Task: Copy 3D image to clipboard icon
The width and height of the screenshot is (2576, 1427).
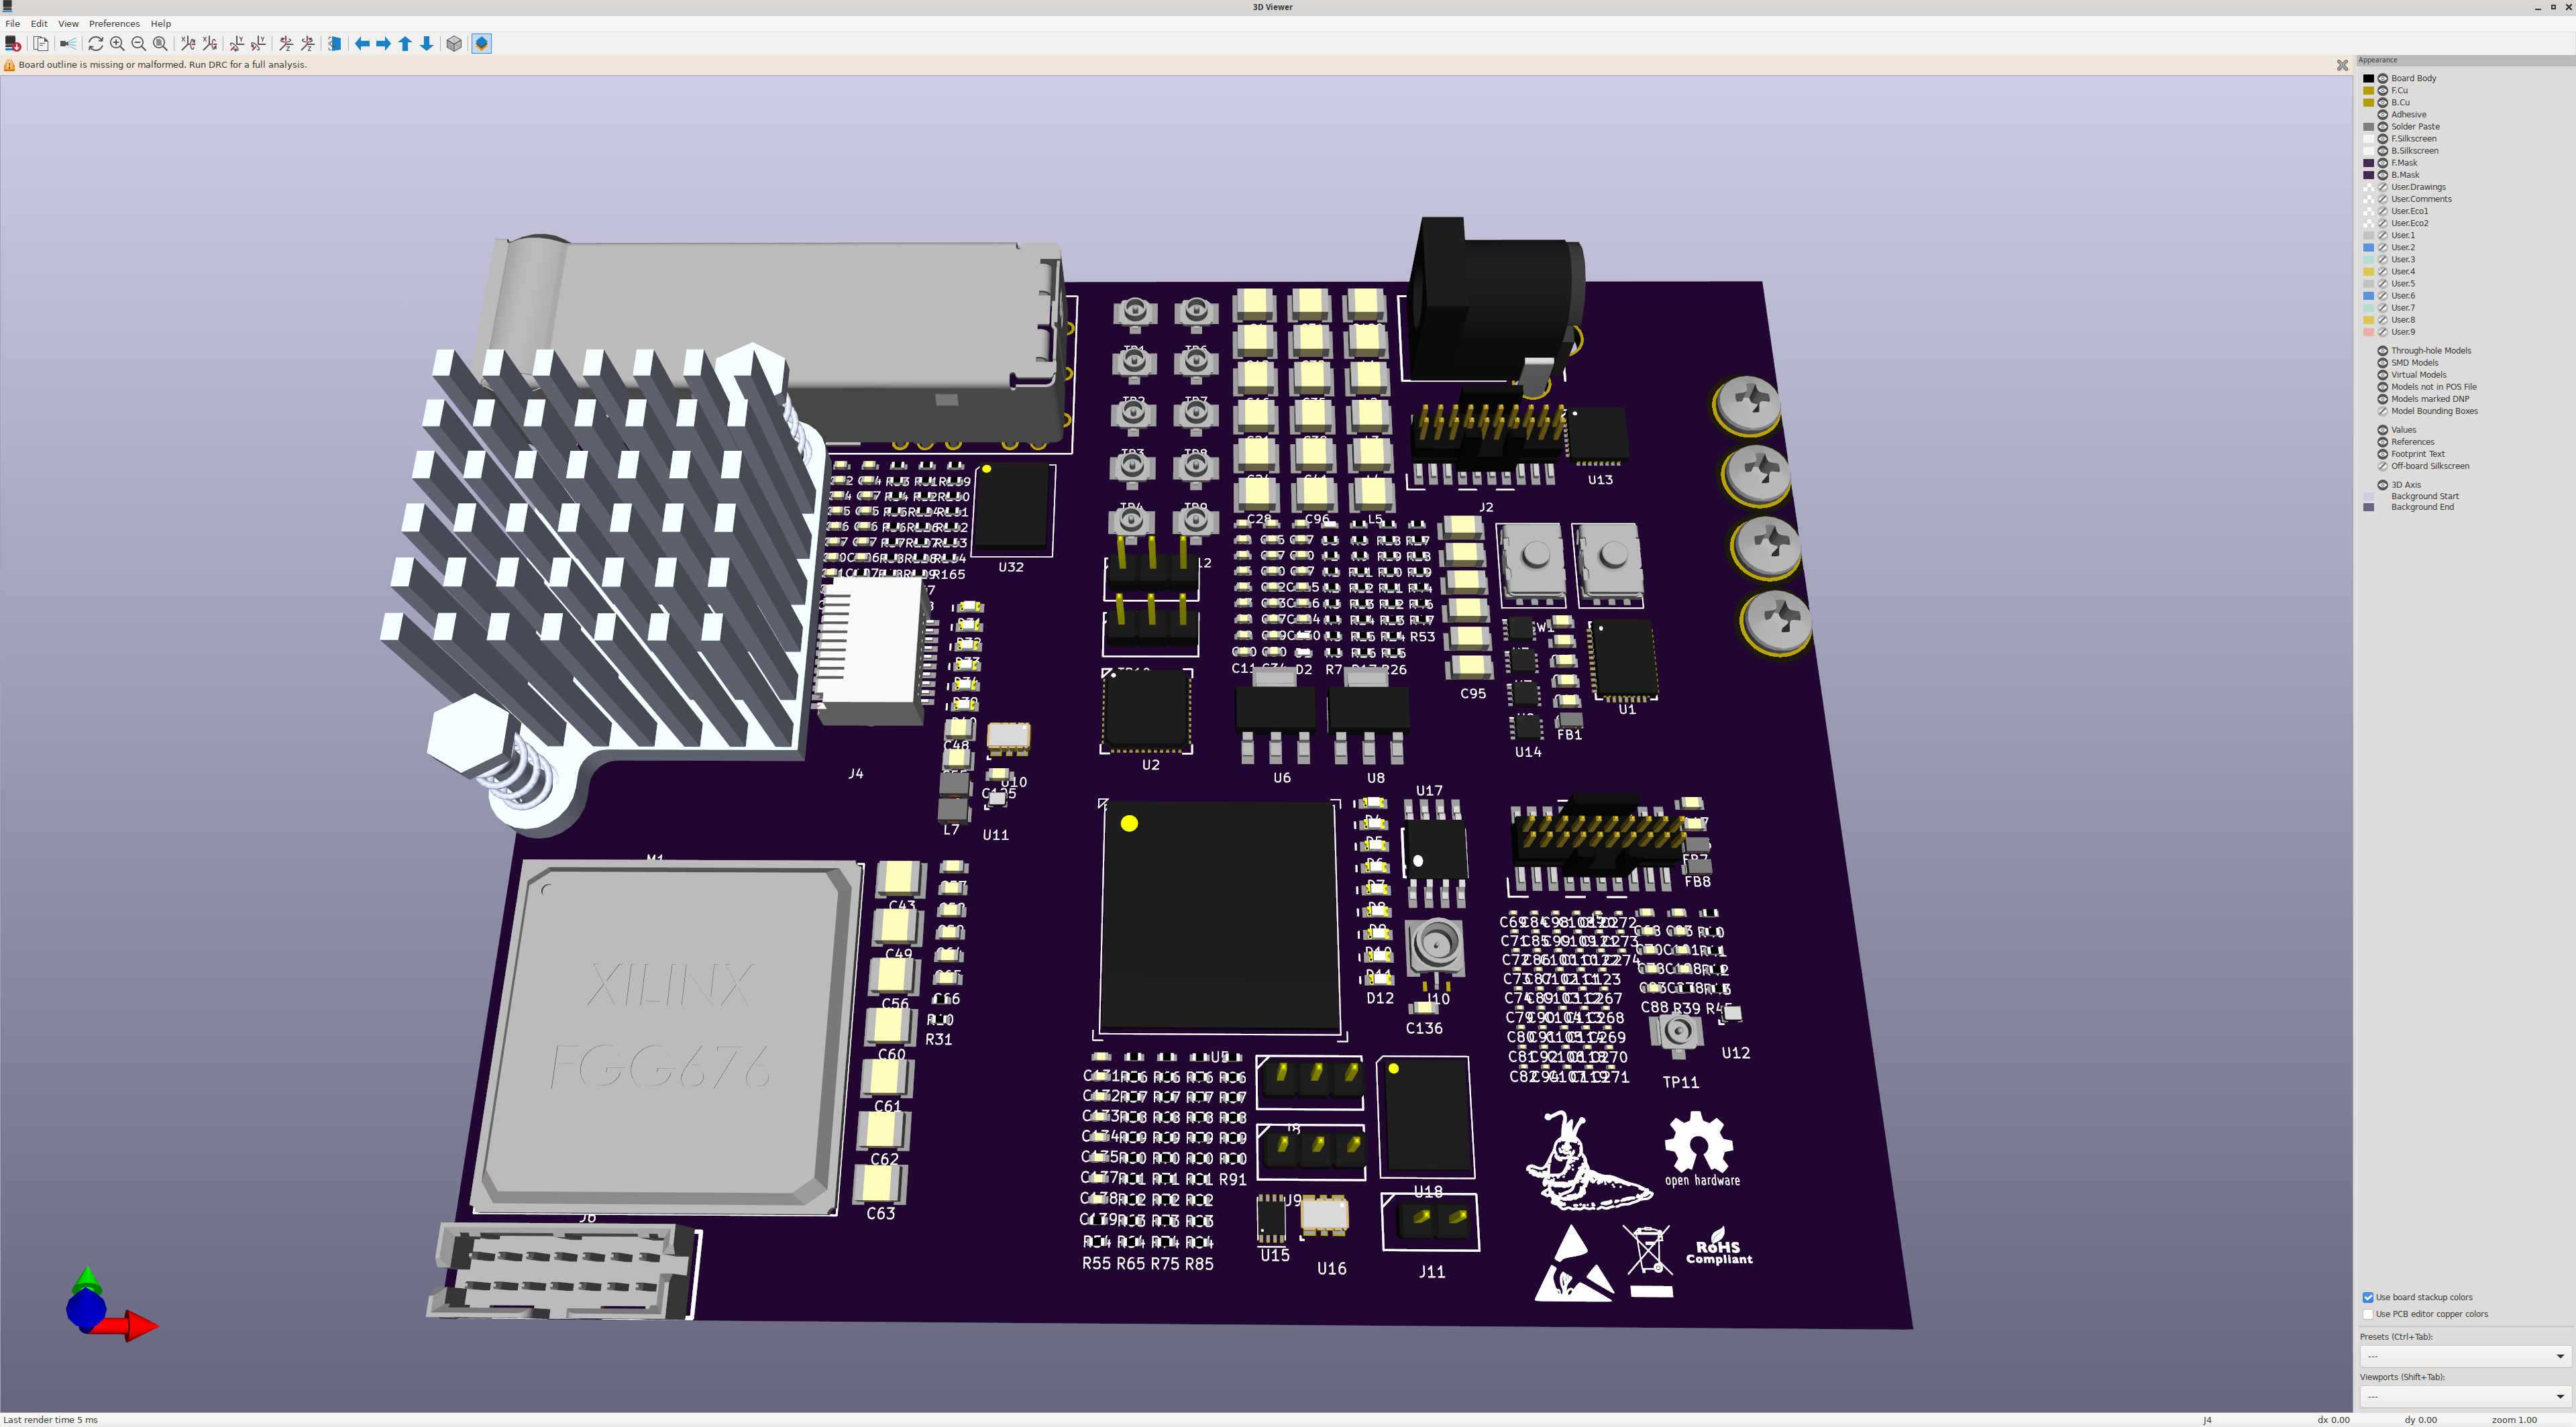Action: [41, 44]
